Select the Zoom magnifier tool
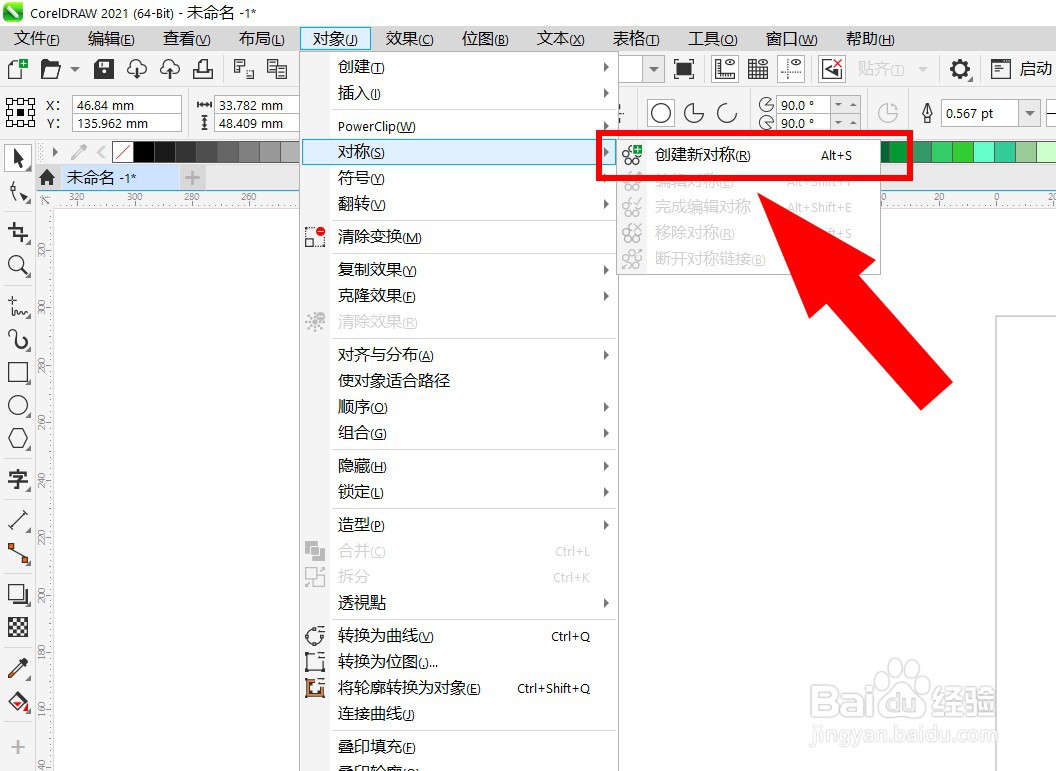 point(18,266)
